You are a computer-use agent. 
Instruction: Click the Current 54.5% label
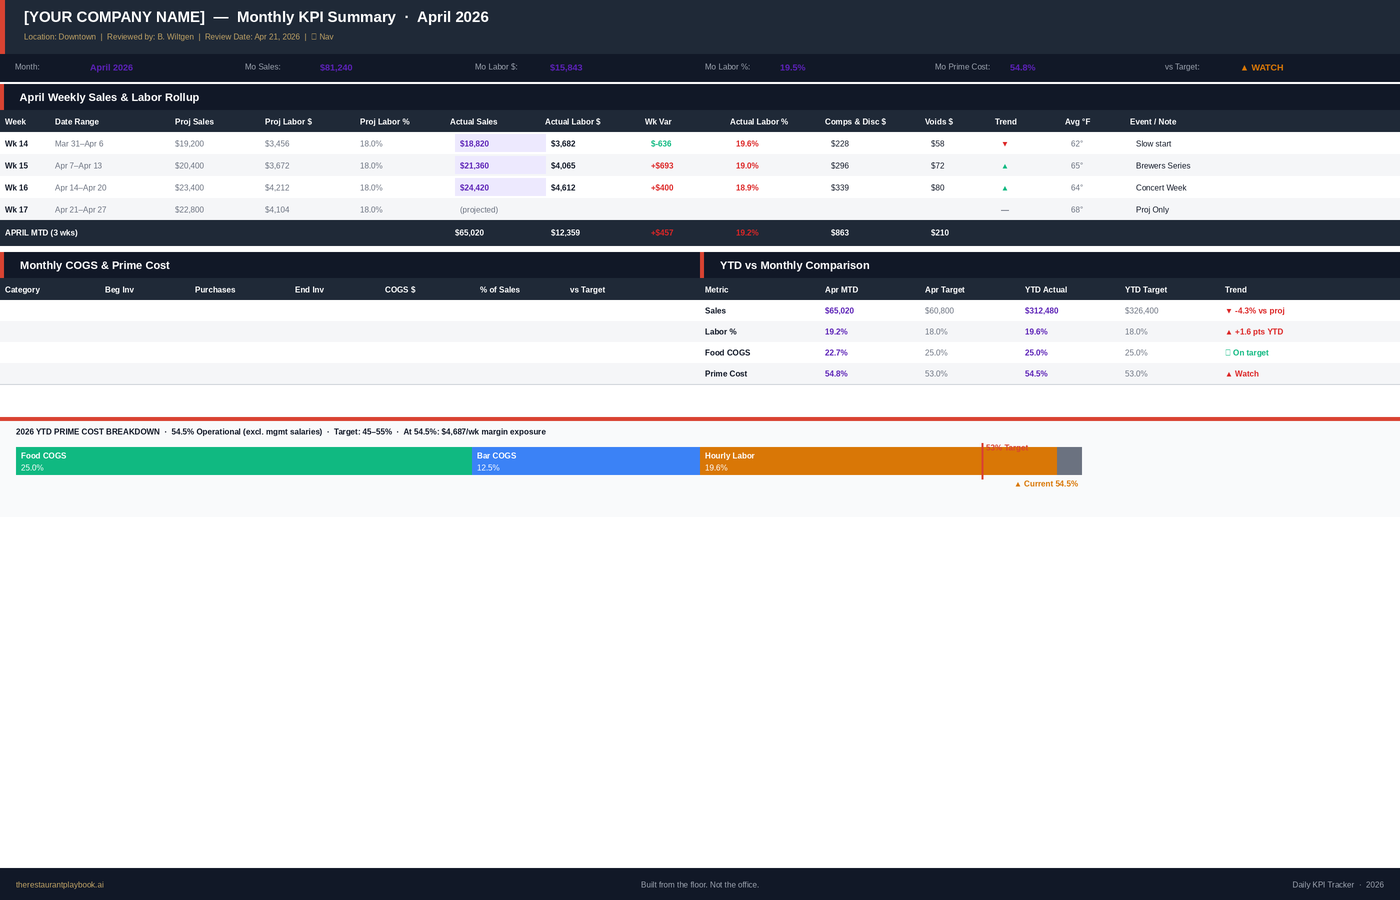(1046, 484)
